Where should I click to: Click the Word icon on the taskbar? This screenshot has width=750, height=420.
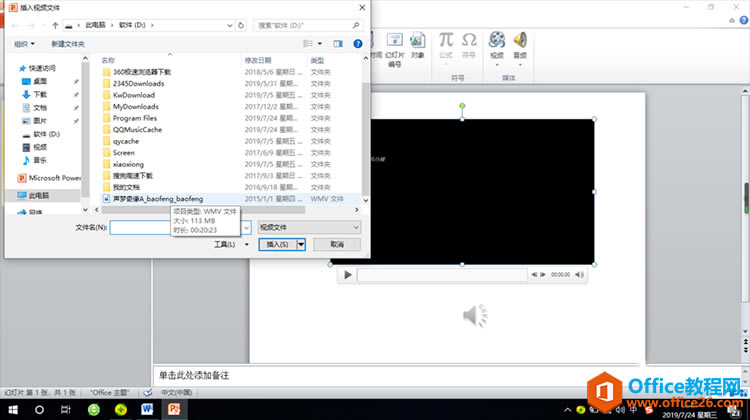pos(147,409)
